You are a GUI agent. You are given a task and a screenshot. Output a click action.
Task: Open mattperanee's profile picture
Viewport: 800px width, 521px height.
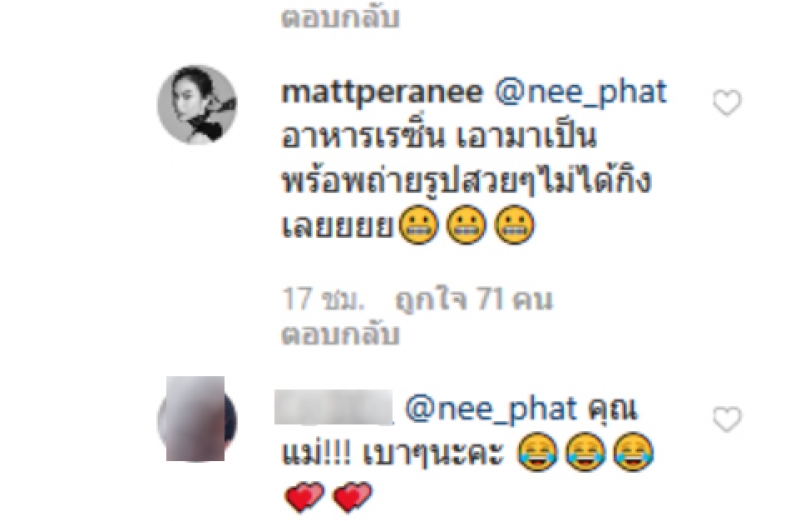click(x=197, y=105)
